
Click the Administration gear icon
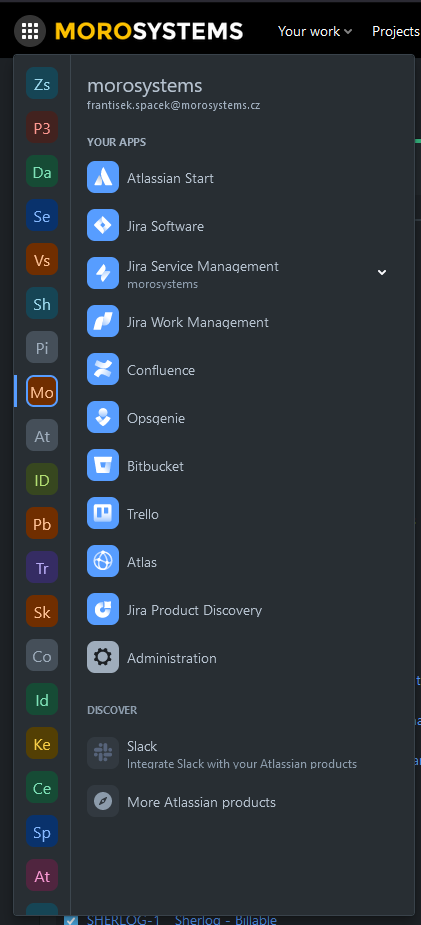tap(103, 658)
